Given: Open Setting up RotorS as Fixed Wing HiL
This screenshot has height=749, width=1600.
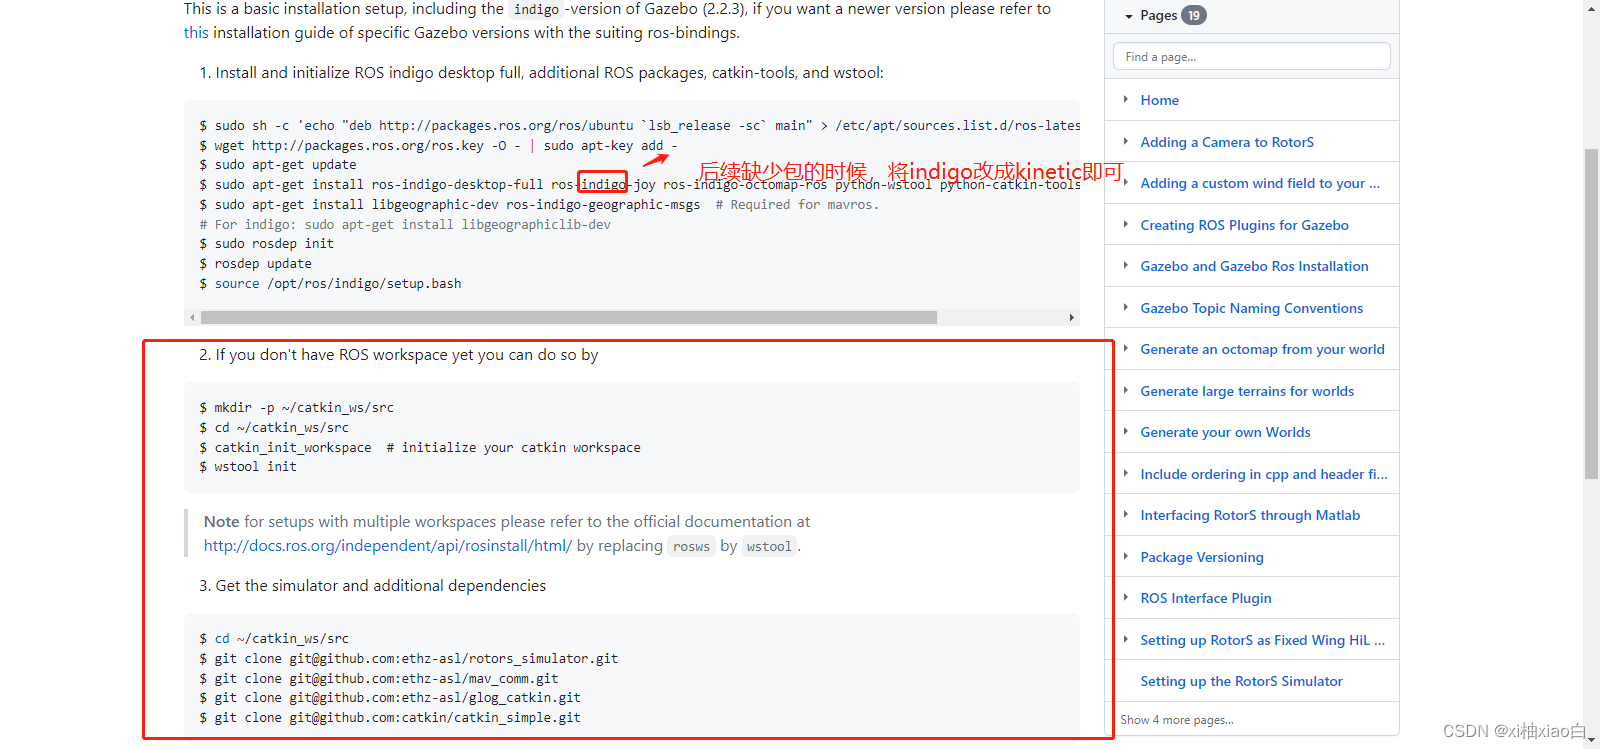Looking at the screenshot, I should point(1262,640).
